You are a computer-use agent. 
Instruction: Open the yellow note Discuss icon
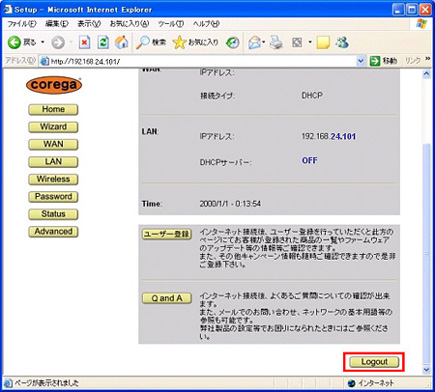[x=323, y=42]
